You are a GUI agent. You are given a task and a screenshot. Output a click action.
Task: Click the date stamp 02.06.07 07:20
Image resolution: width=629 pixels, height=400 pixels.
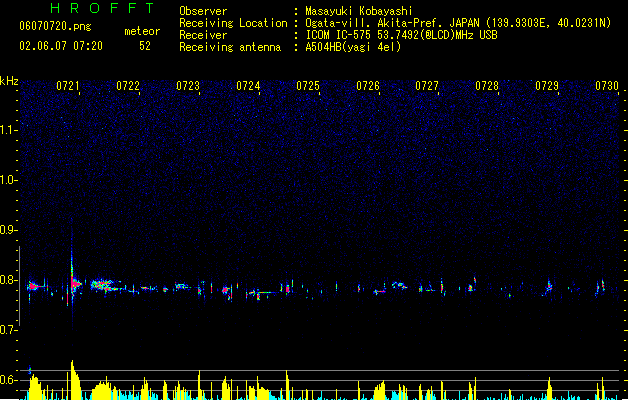click(x=61, y=46)
